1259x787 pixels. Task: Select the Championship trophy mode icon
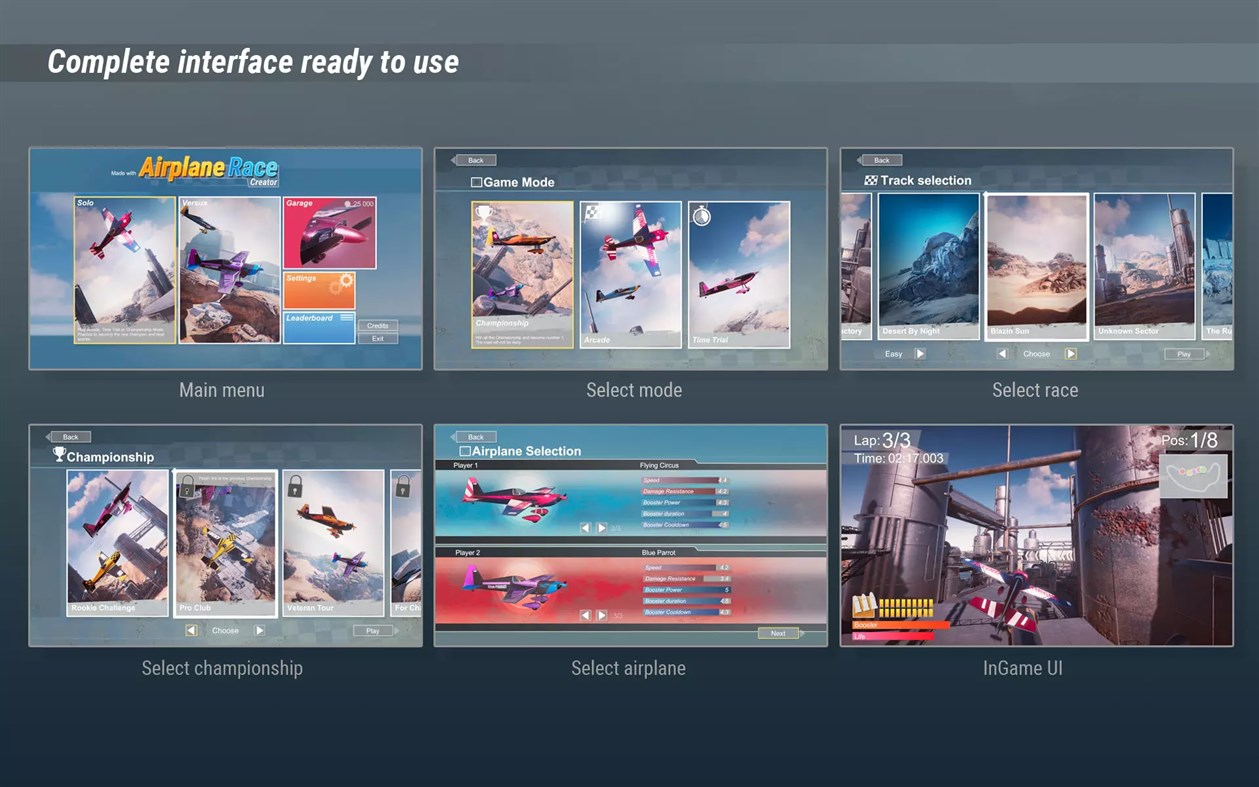pos(483,213)
